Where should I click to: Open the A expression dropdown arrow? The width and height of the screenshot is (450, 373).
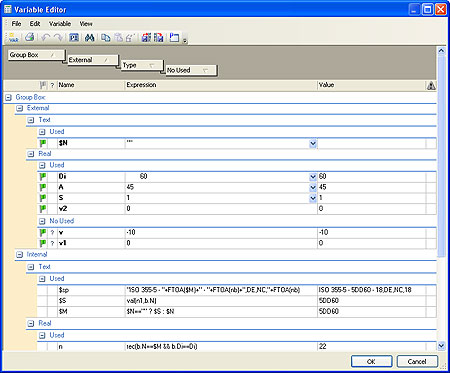tap(313, 187)
